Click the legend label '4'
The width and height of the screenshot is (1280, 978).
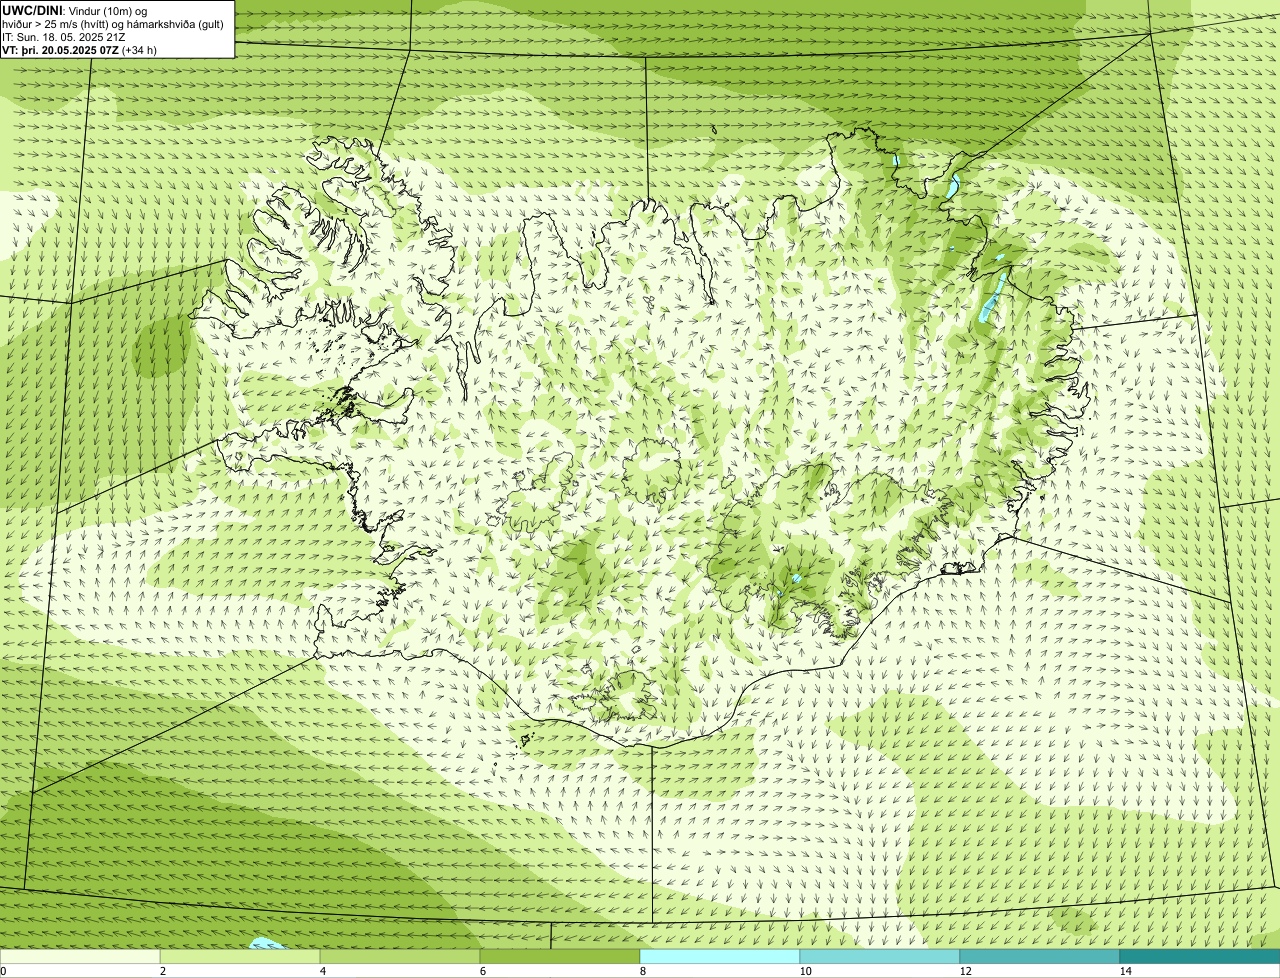(x=322, y=971)
